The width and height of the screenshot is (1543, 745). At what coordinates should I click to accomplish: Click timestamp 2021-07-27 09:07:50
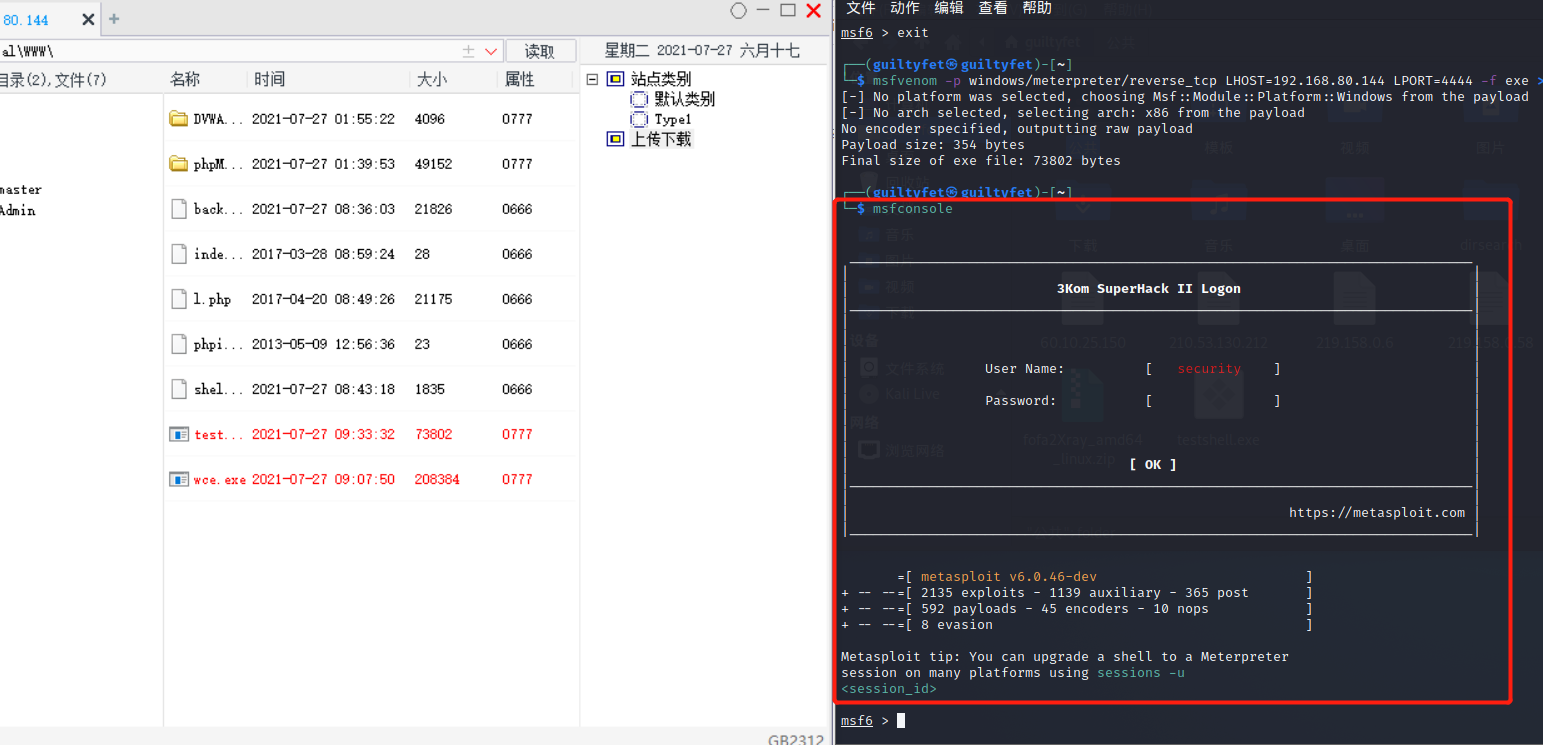[x=323, y=479]
